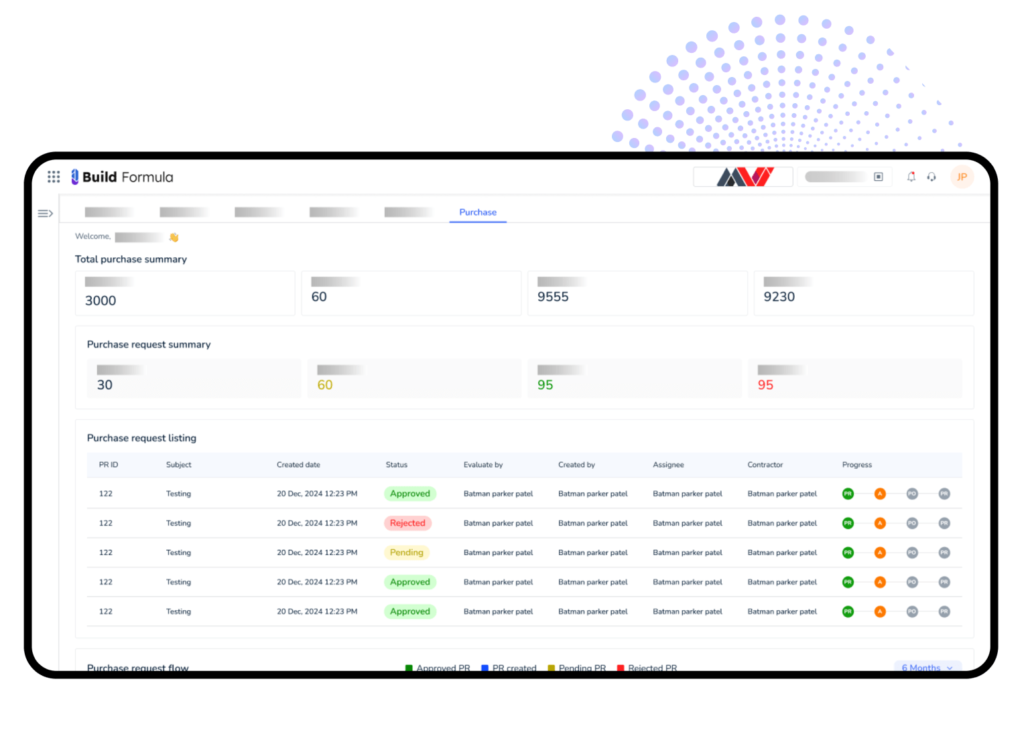Screen dimensions: 1024x730
Task: Click the created date in the Pending row
Action: coord(317,552)
